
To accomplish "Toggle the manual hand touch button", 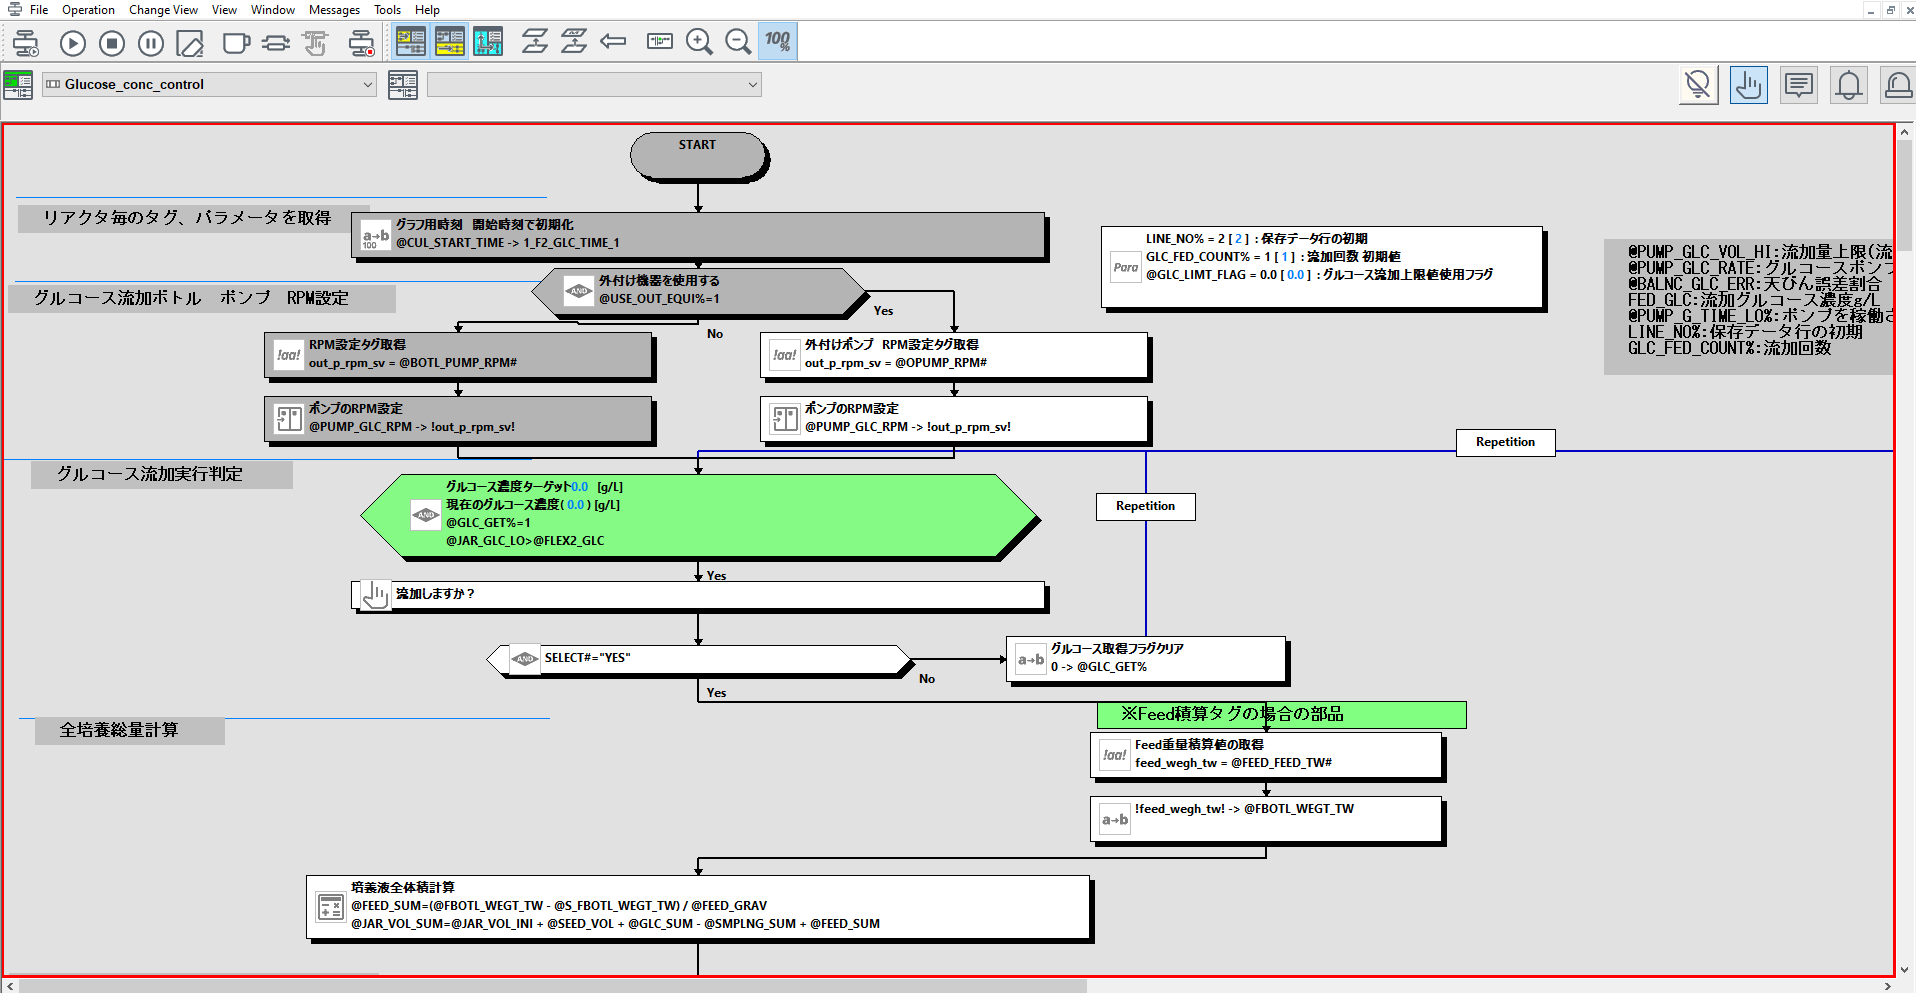I will click(1748, 85).
